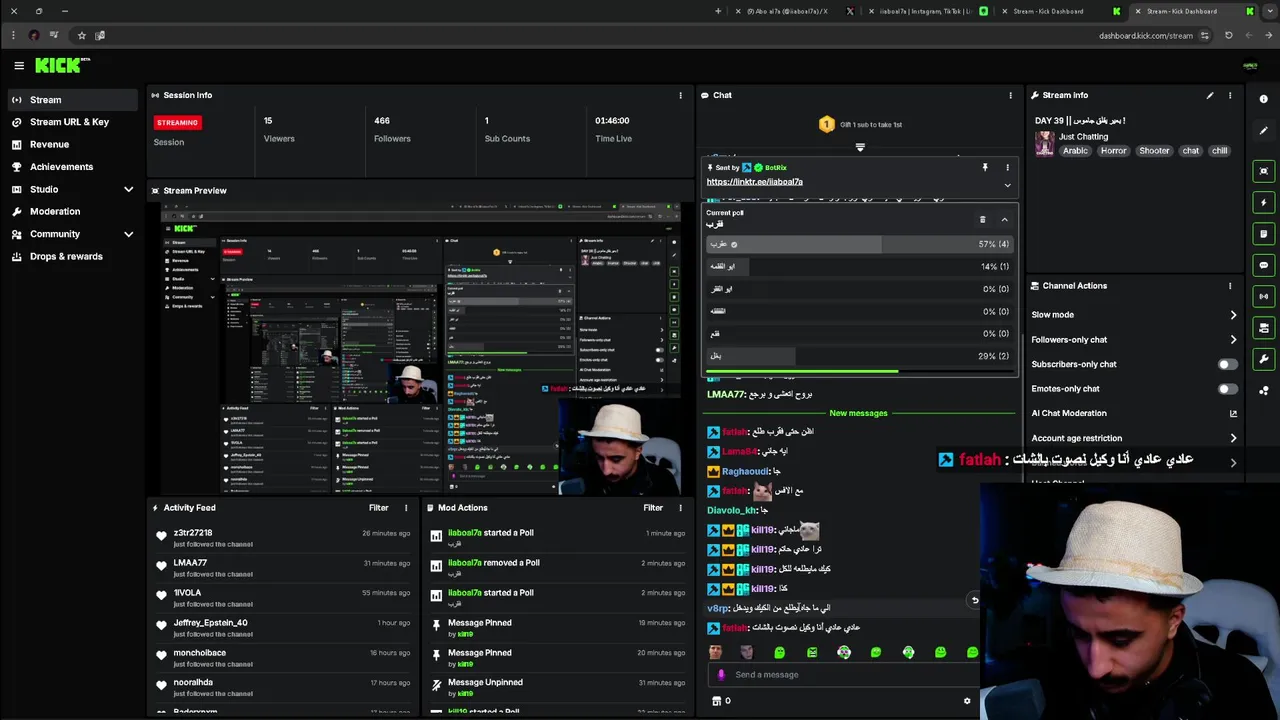Reload the page in browser toolbar
The width and height of the screenshot is (1280, 720).
[1229, 35]
